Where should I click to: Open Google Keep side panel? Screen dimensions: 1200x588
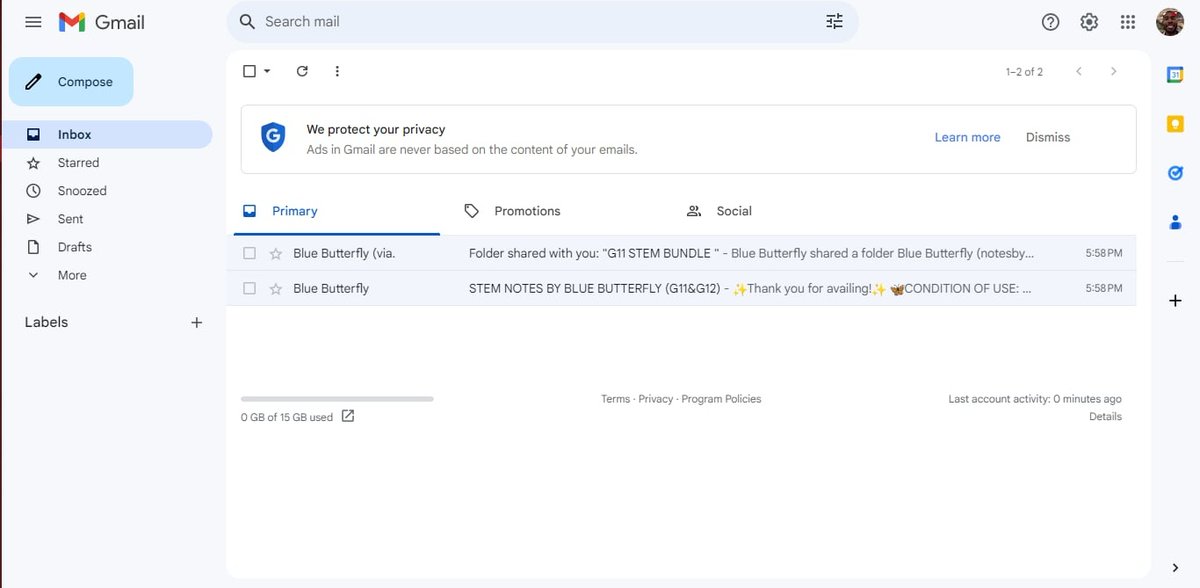click(x=1176, y=124)
